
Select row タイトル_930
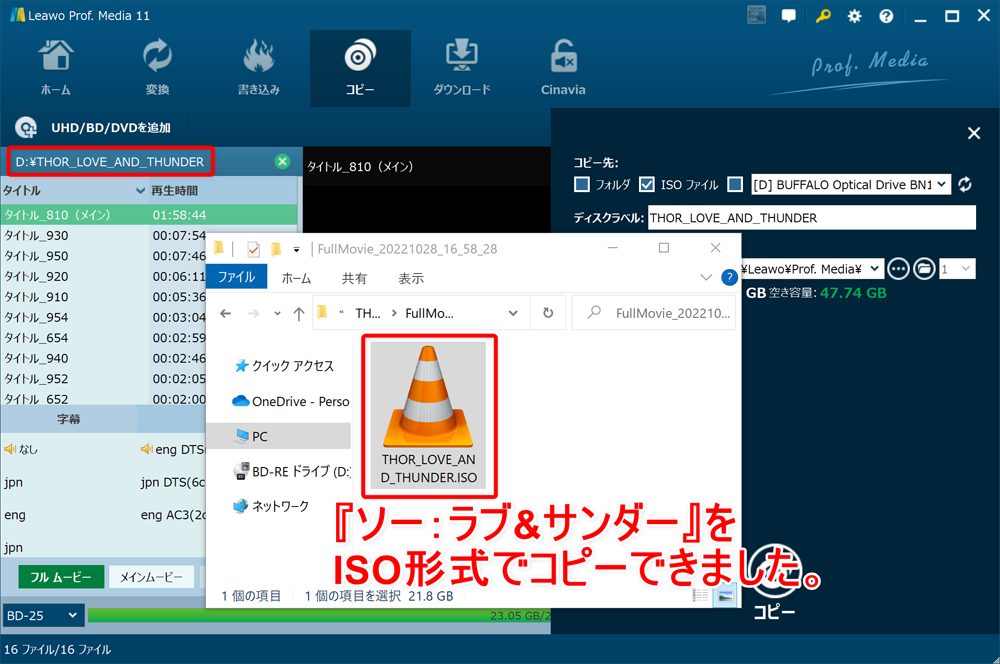(x=105, y=235)
